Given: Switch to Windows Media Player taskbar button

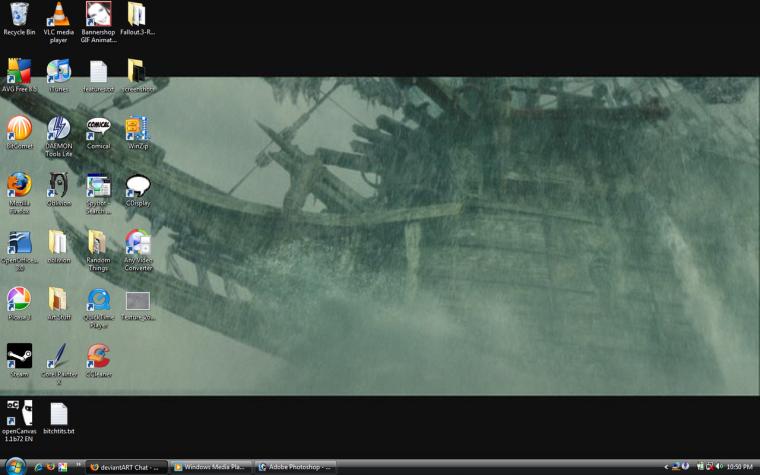Looking at the screenshot, I should coord(211,467).
